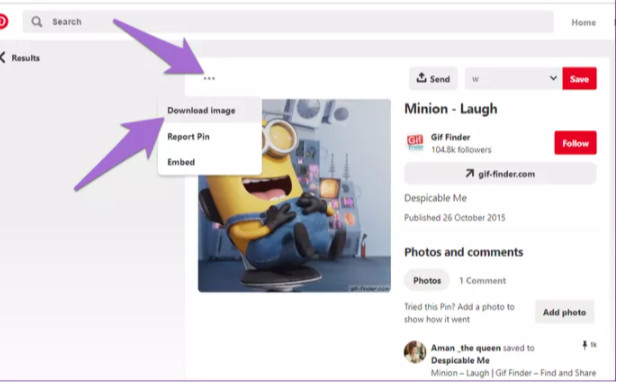
Task: Follow the Gif Finder account
Action: pyautogui.click(x=575, y=143)
